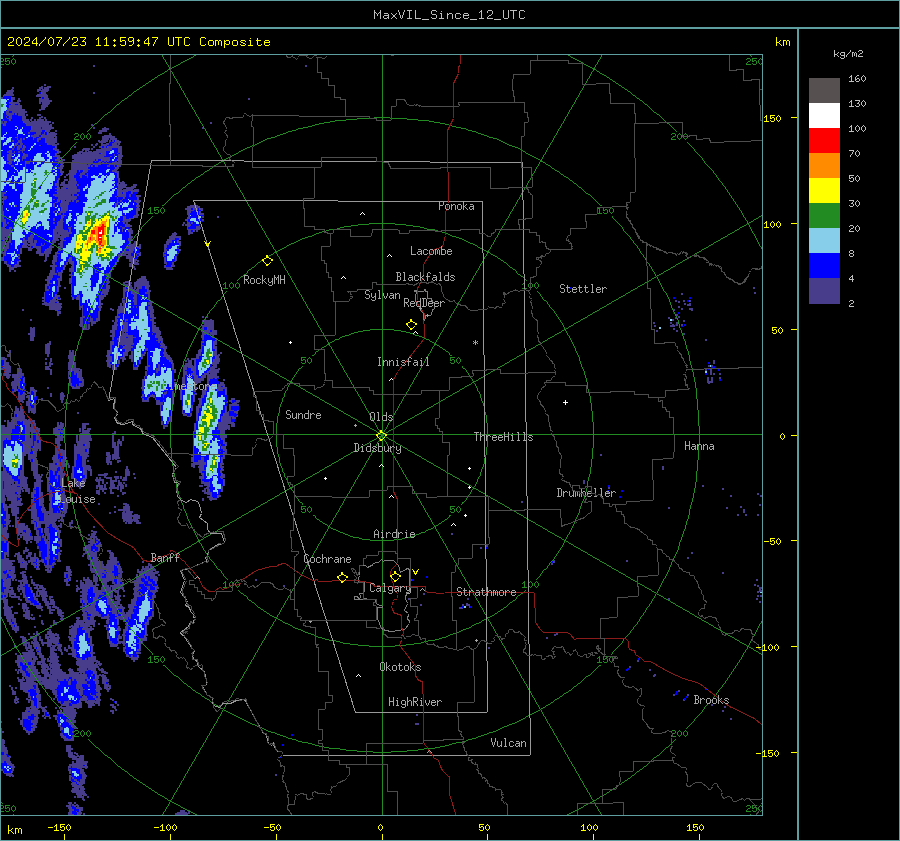
Task: Select the white 100-130 legend color
Action: coord(824,115)
